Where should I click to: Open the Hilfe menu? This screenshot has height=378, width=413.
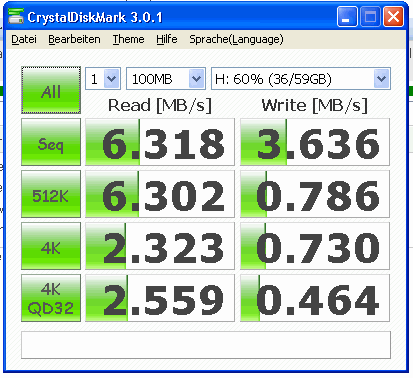point(167,39)
